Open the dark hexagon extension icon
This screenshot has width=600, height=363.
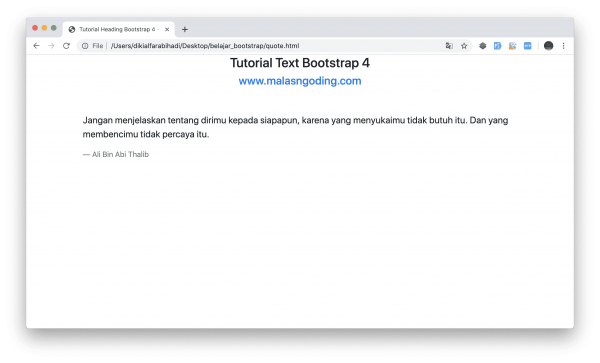pyautogui.click(x=483, y=46)
